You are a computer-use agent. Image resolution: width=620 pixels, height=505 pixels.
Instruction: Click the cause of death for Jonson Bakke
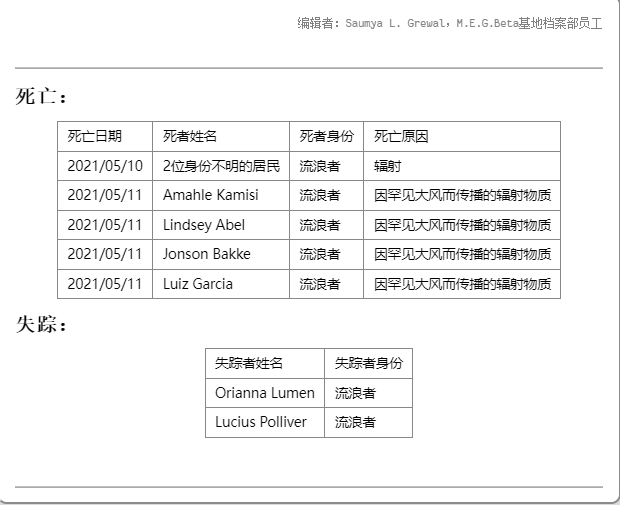point(463,254)
